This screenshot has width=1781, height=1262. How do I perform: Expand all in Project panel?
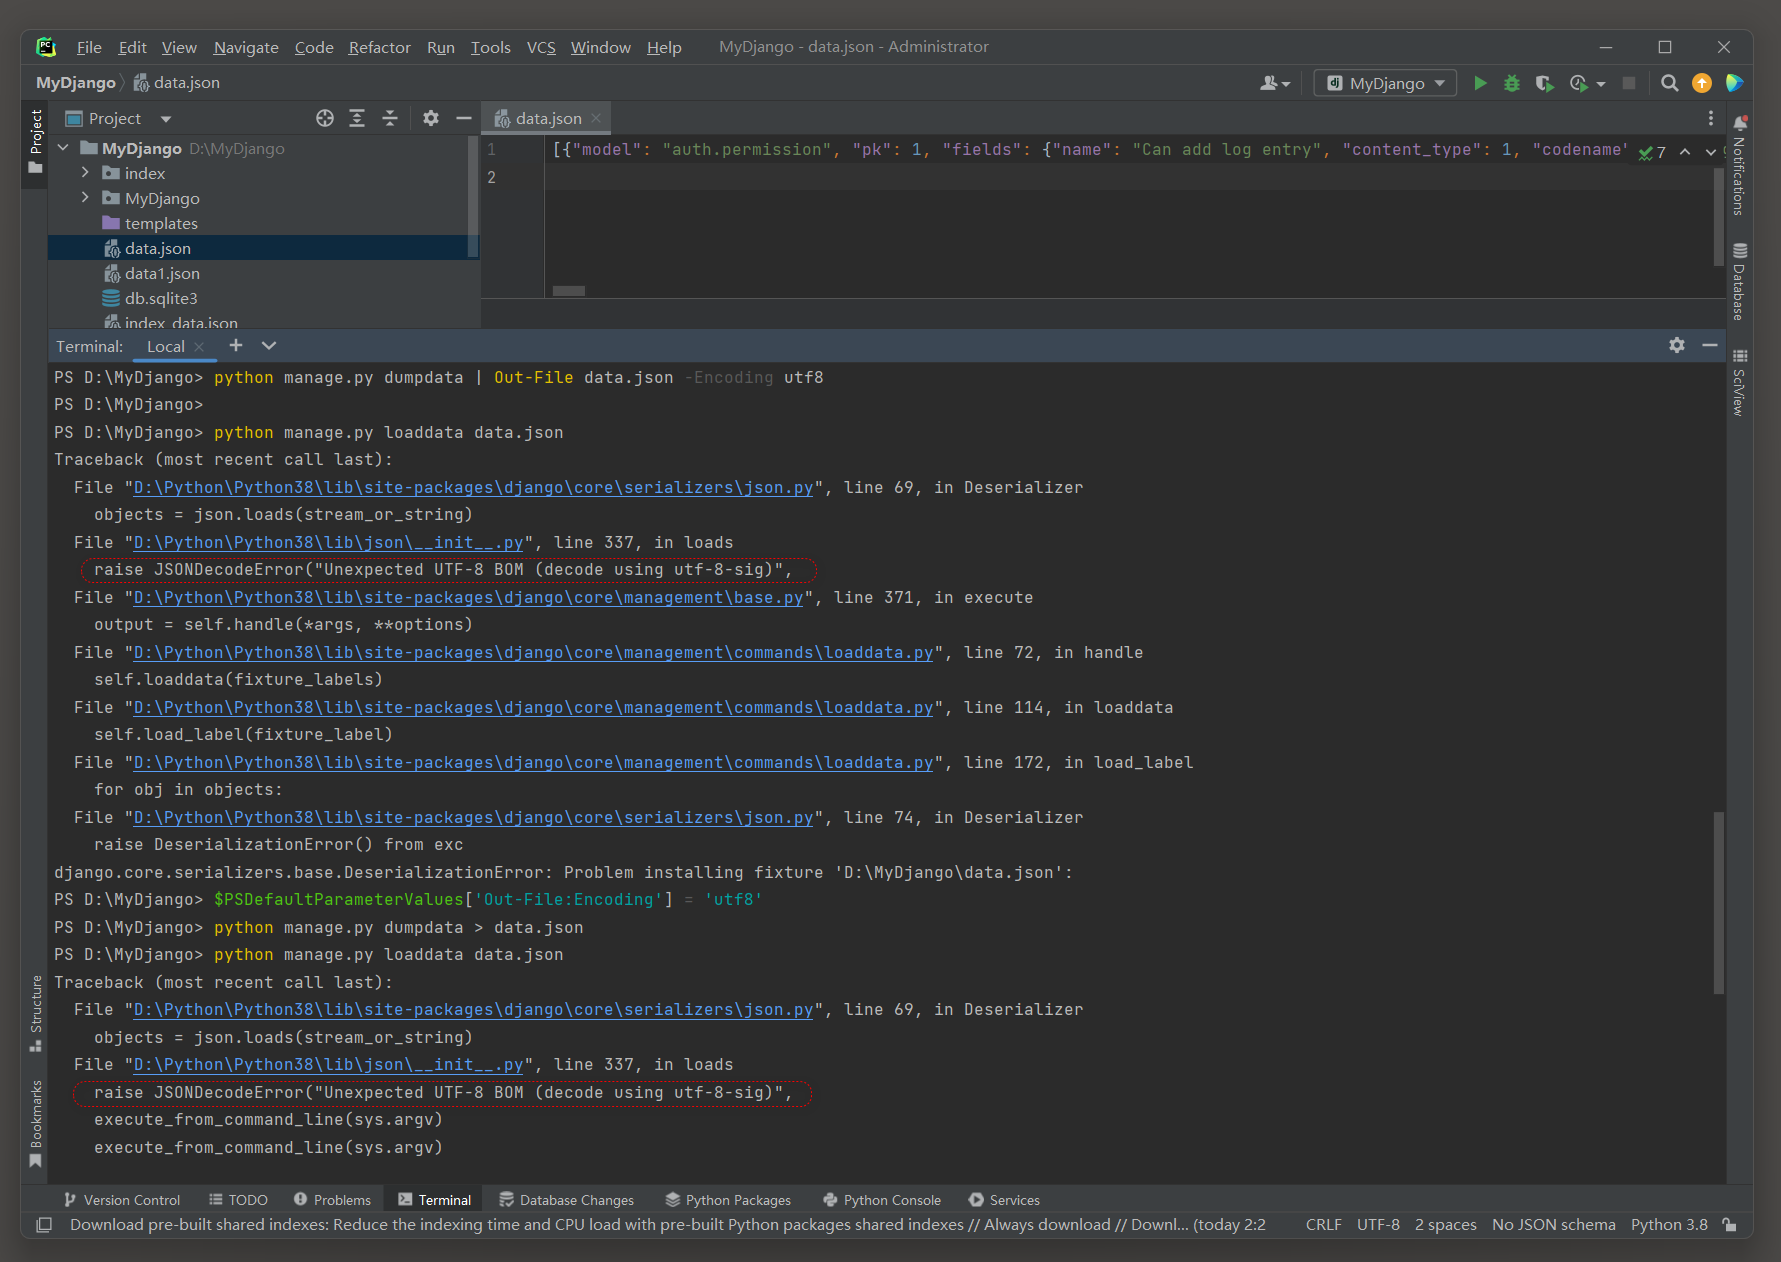[x=357, y=118]
